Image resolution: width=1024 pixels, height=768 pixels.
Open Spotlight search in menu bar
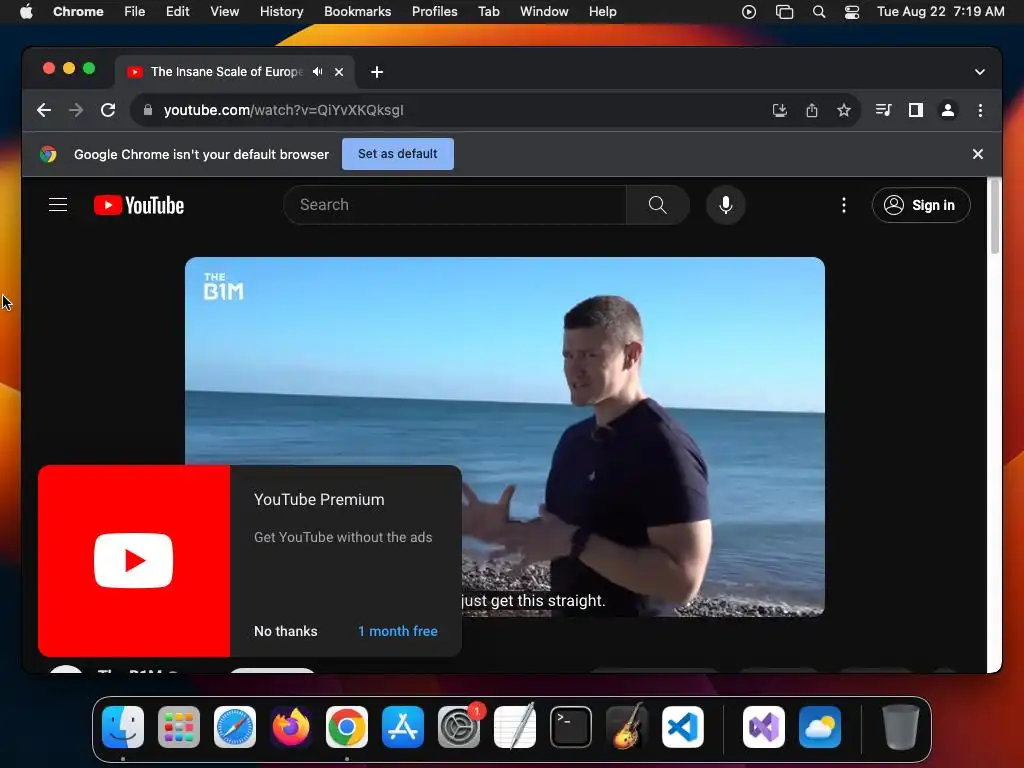[819, 12]
